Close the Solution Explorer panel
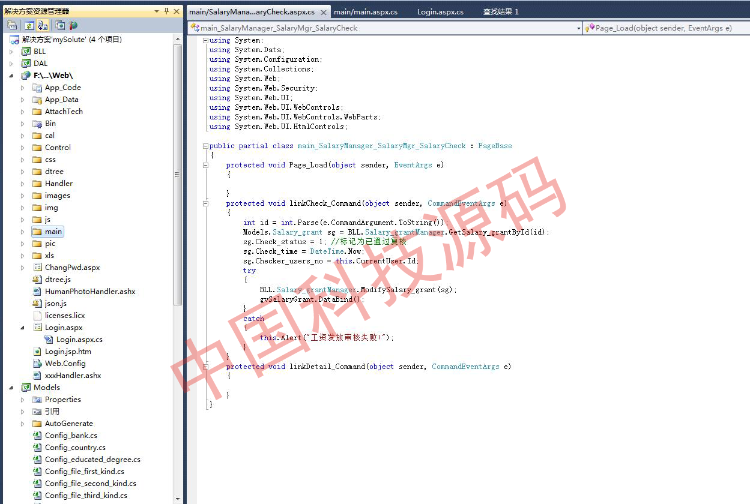 click(x=176, y=11)
